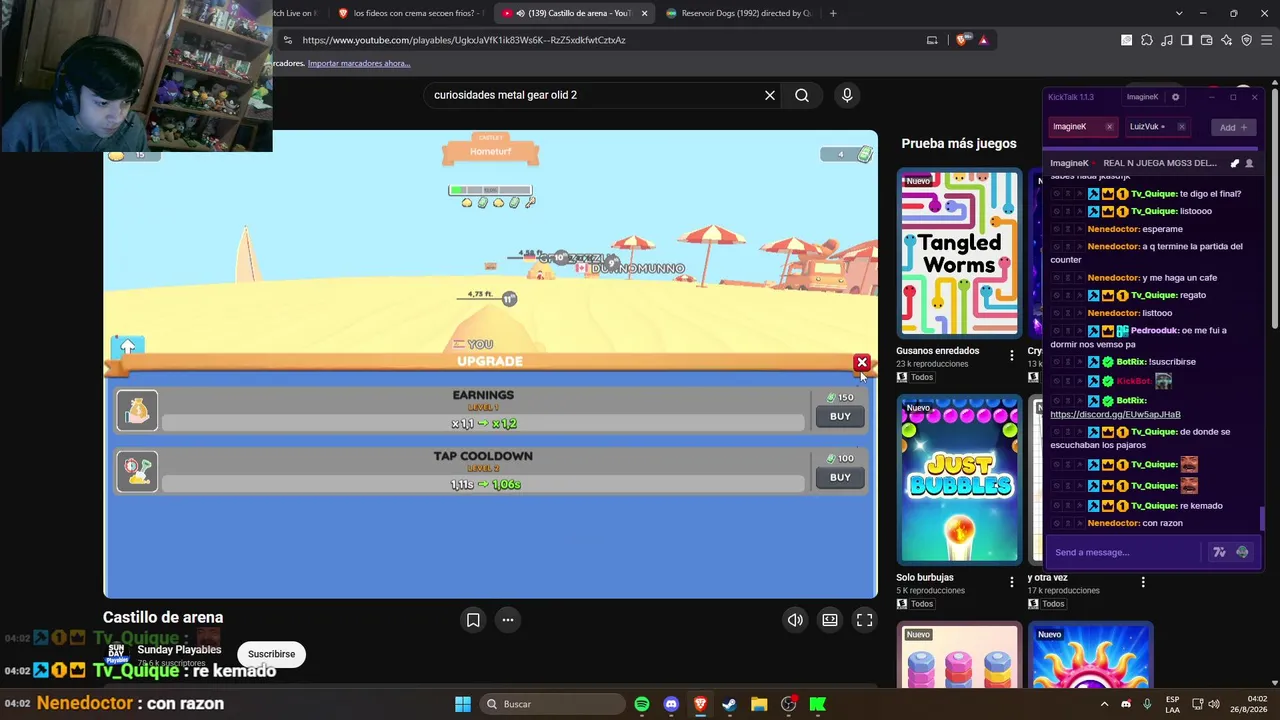Open the Kick app from the taskbar
Screen dimensions: 1280x720
pyautogui.click(x=818, y=704)
